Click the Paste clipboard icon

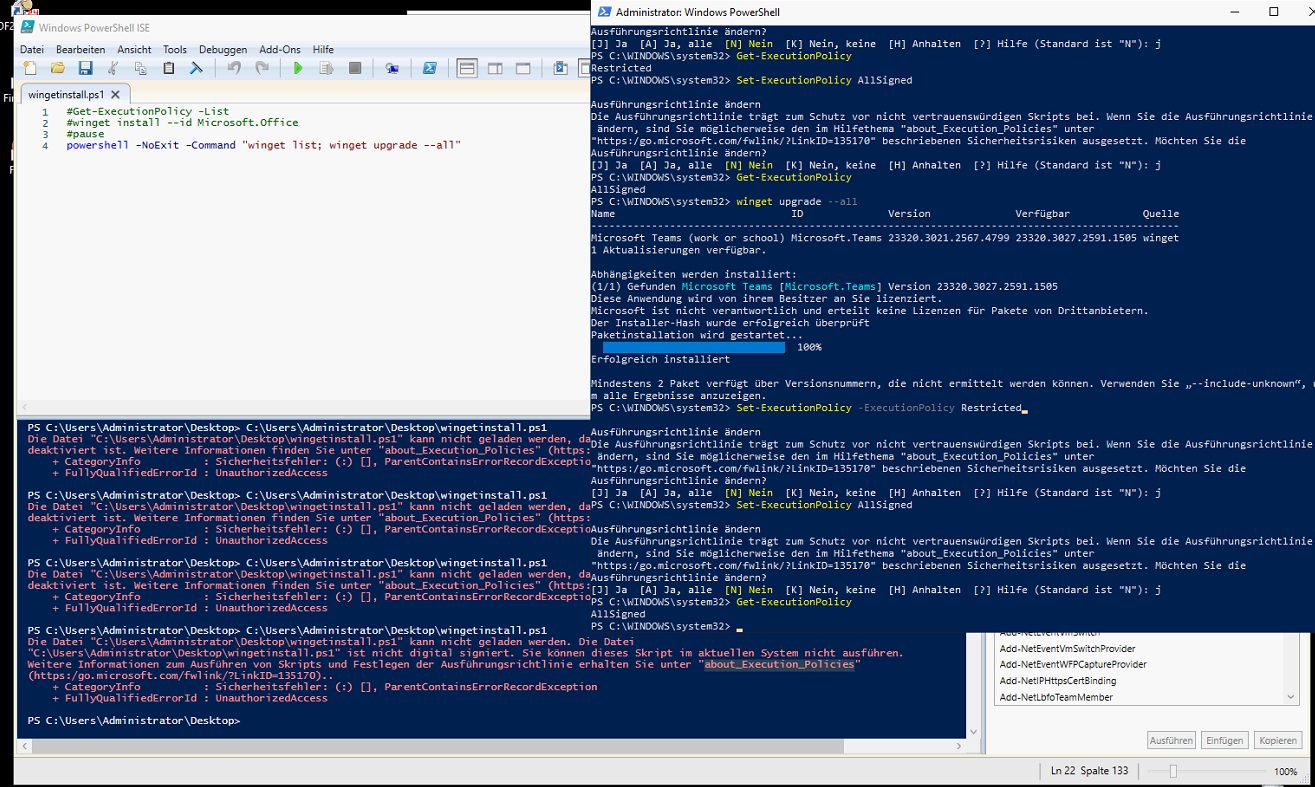169,68
